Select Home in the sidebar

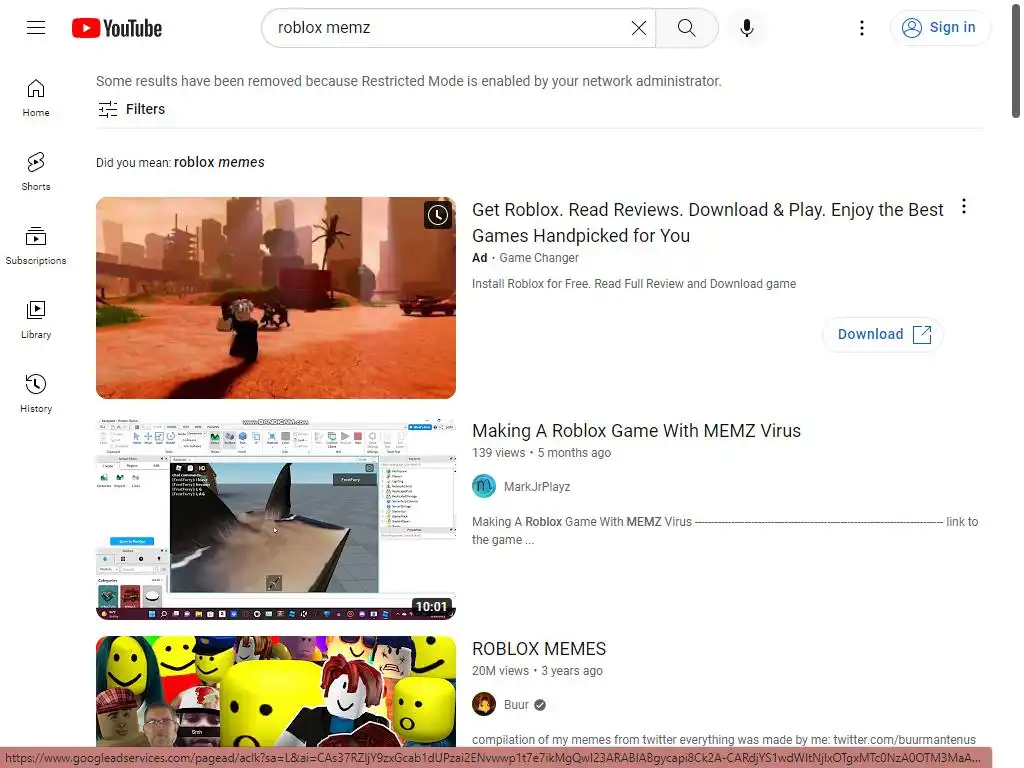click(36, 98)
